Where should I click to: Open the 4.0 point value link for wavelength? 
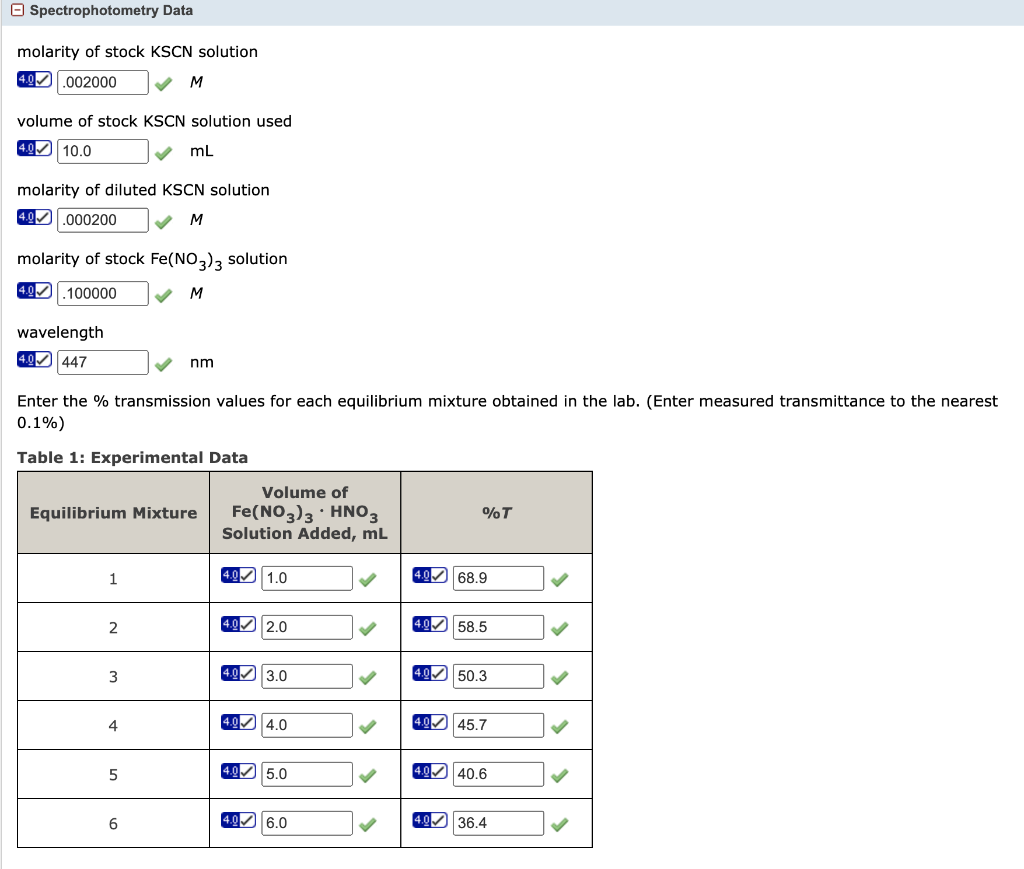(26, 361)
